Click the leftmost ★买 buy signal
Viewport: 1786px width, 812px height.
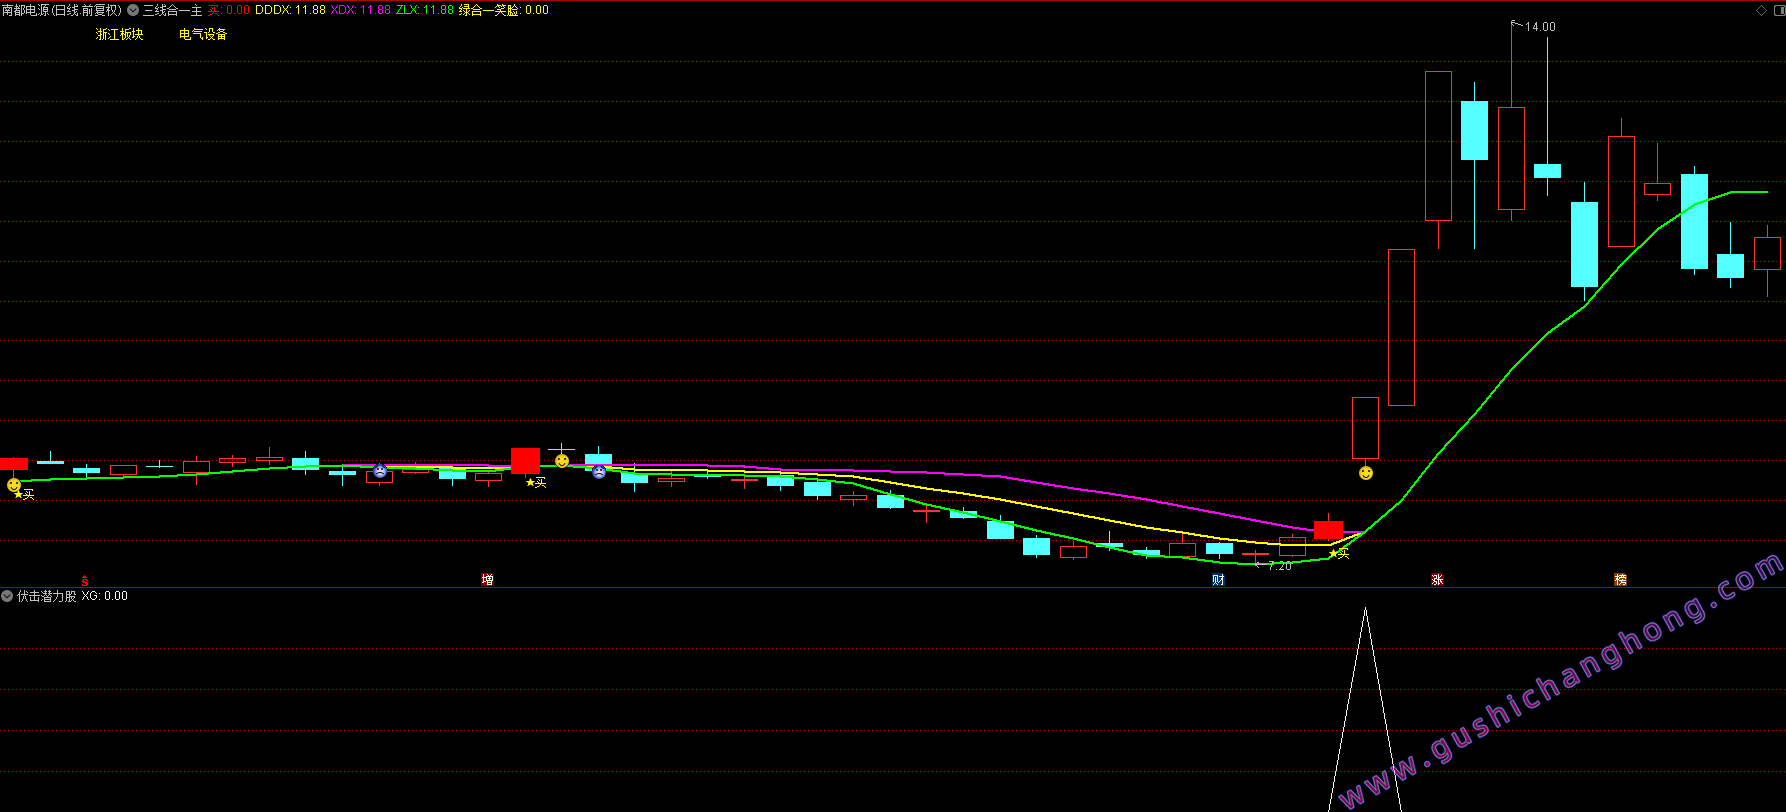(x=23, y=494)
